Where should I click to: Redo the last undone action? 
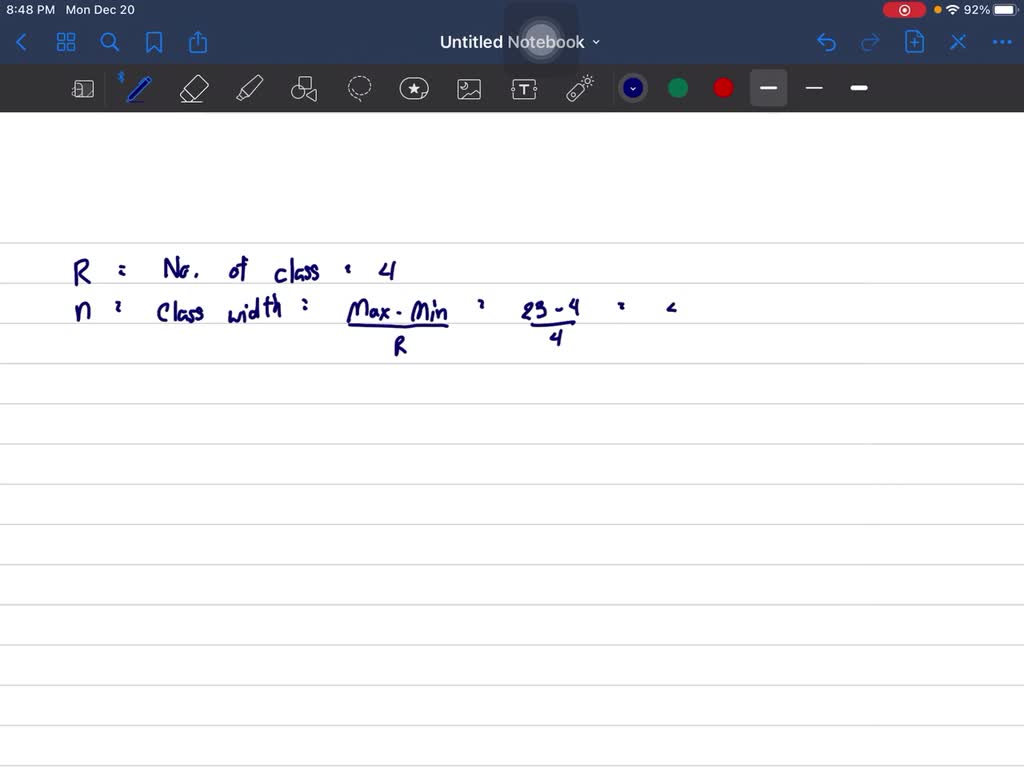click(x=870, y=42)
